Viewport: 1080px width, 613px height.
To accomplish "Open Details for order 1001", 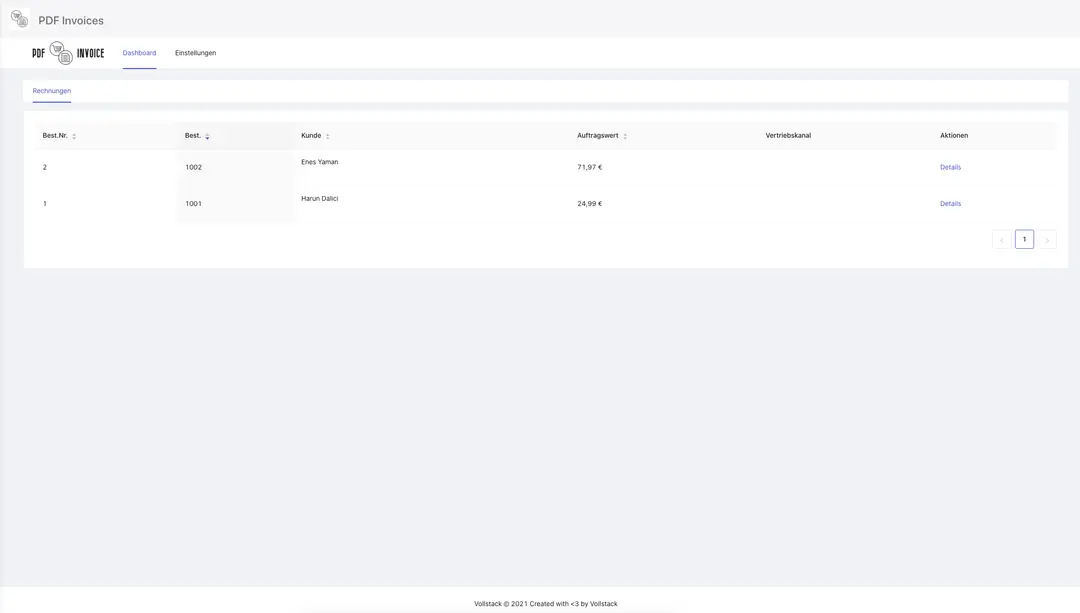I will (x=950, y=204).
